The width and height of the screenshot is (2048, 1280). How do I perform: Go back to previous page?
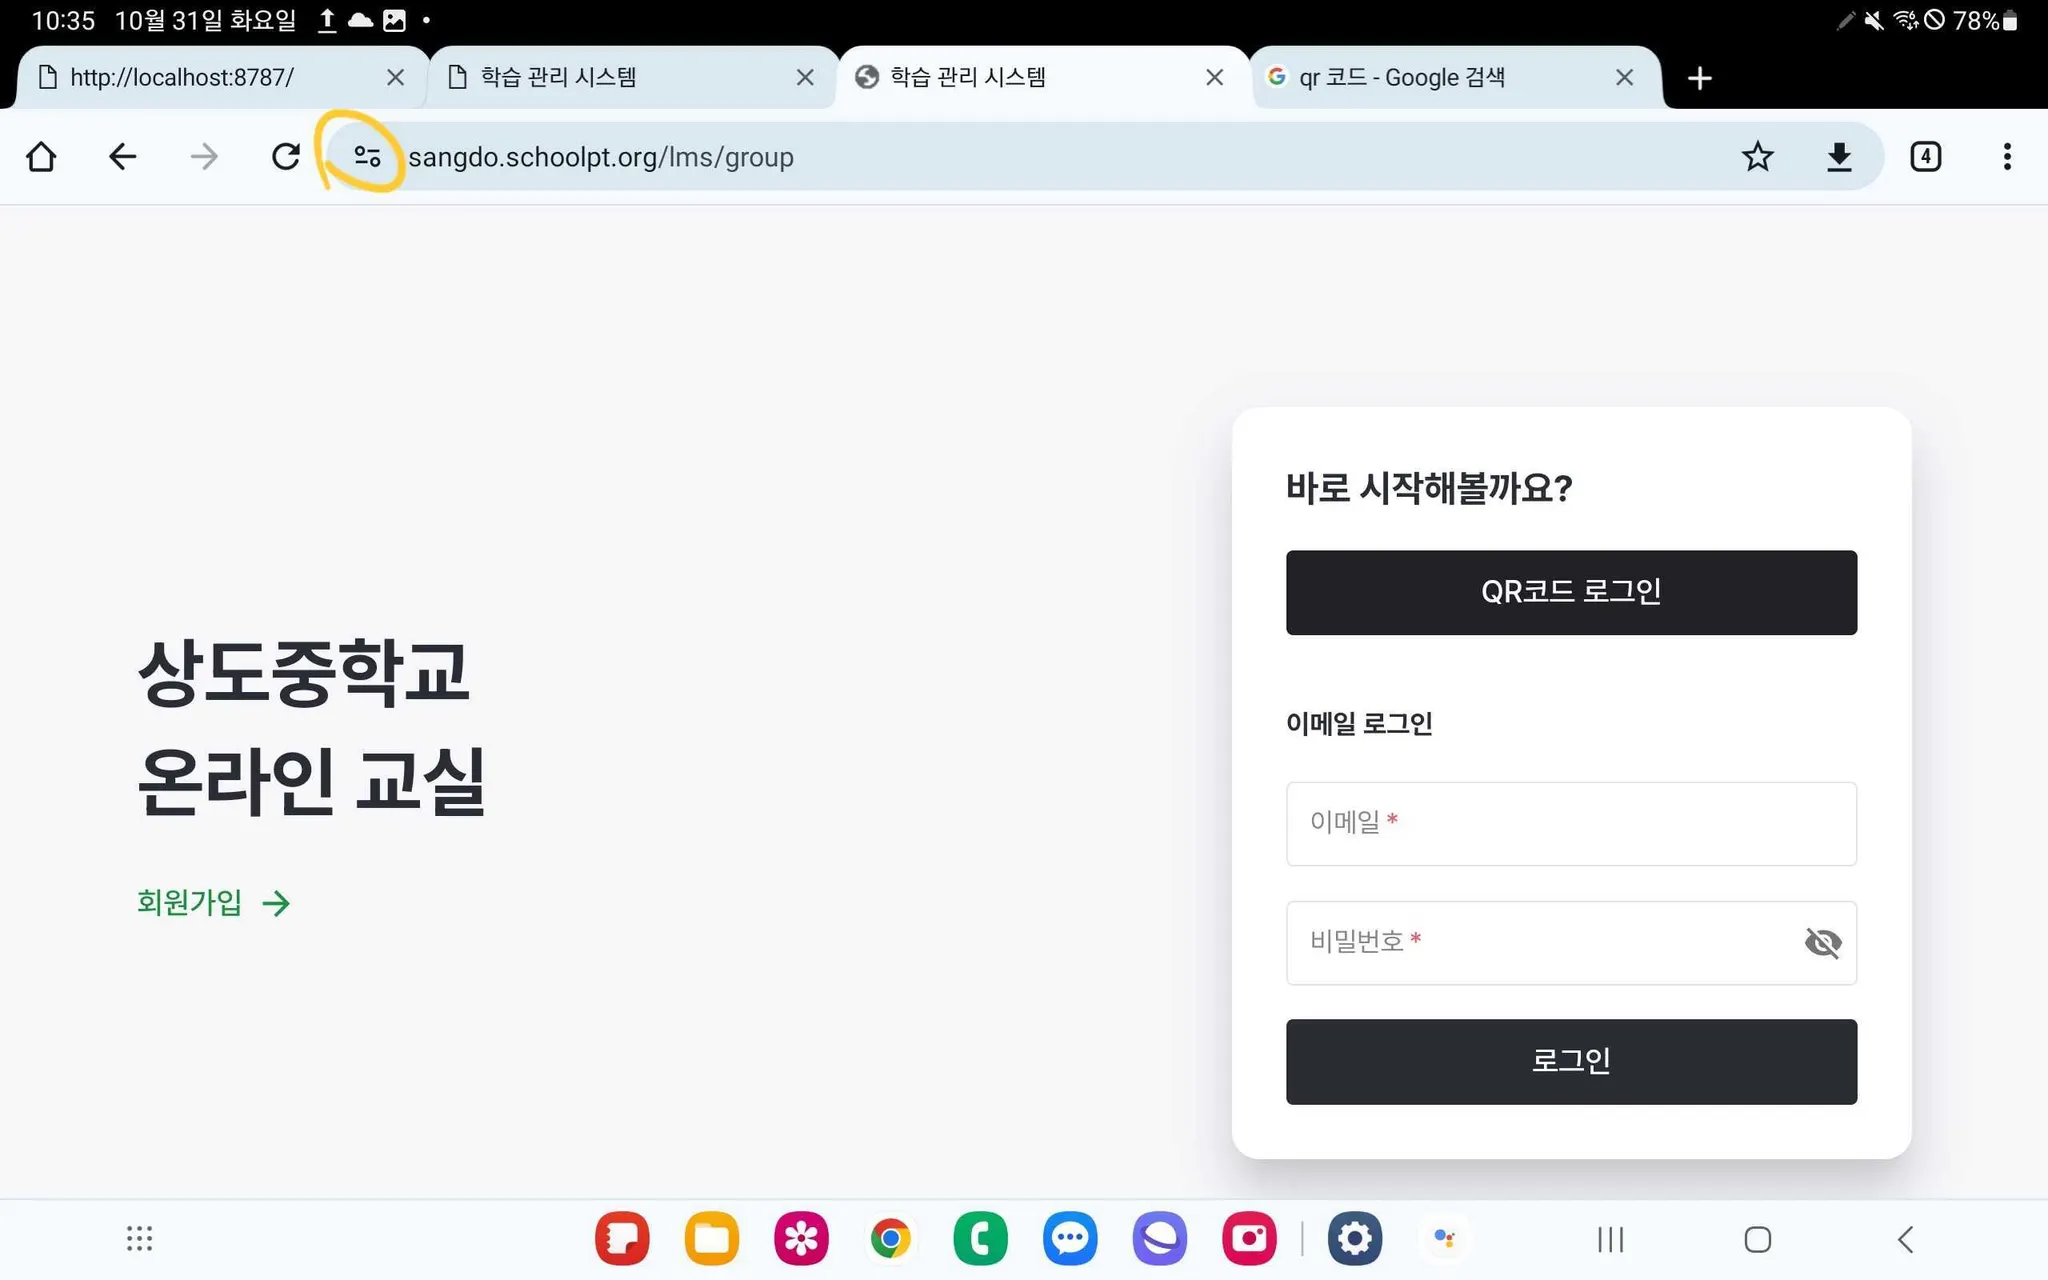(x=122, y=157)
